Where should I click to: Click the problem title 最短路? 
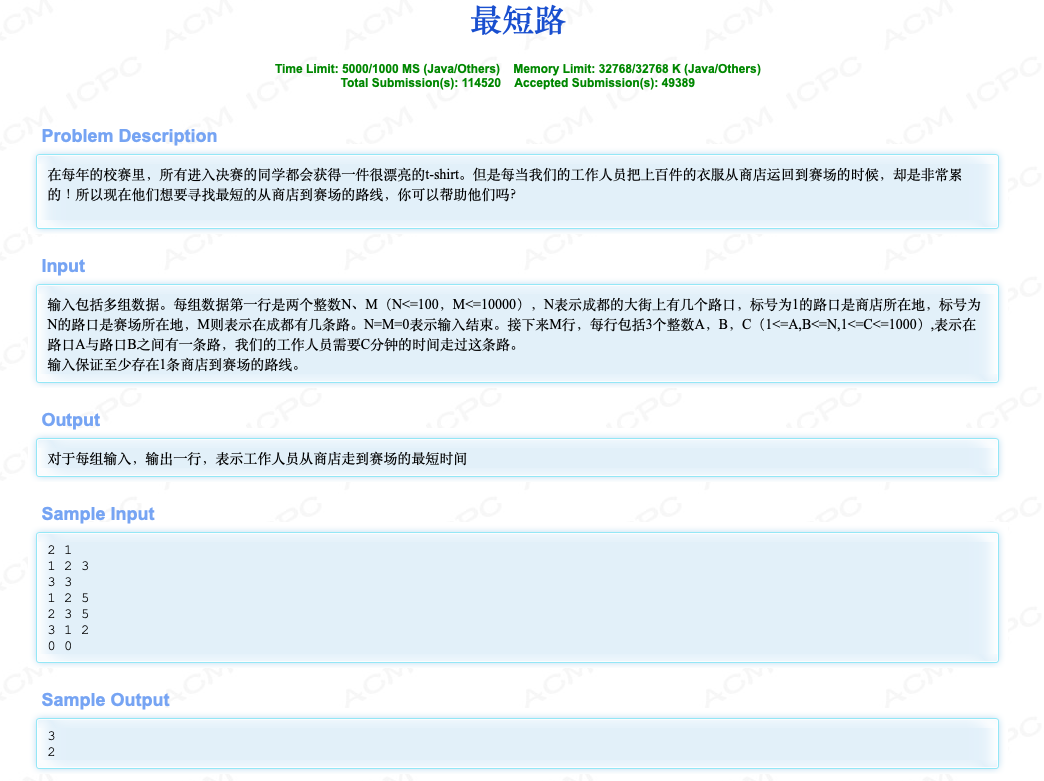tap(517, 21)
